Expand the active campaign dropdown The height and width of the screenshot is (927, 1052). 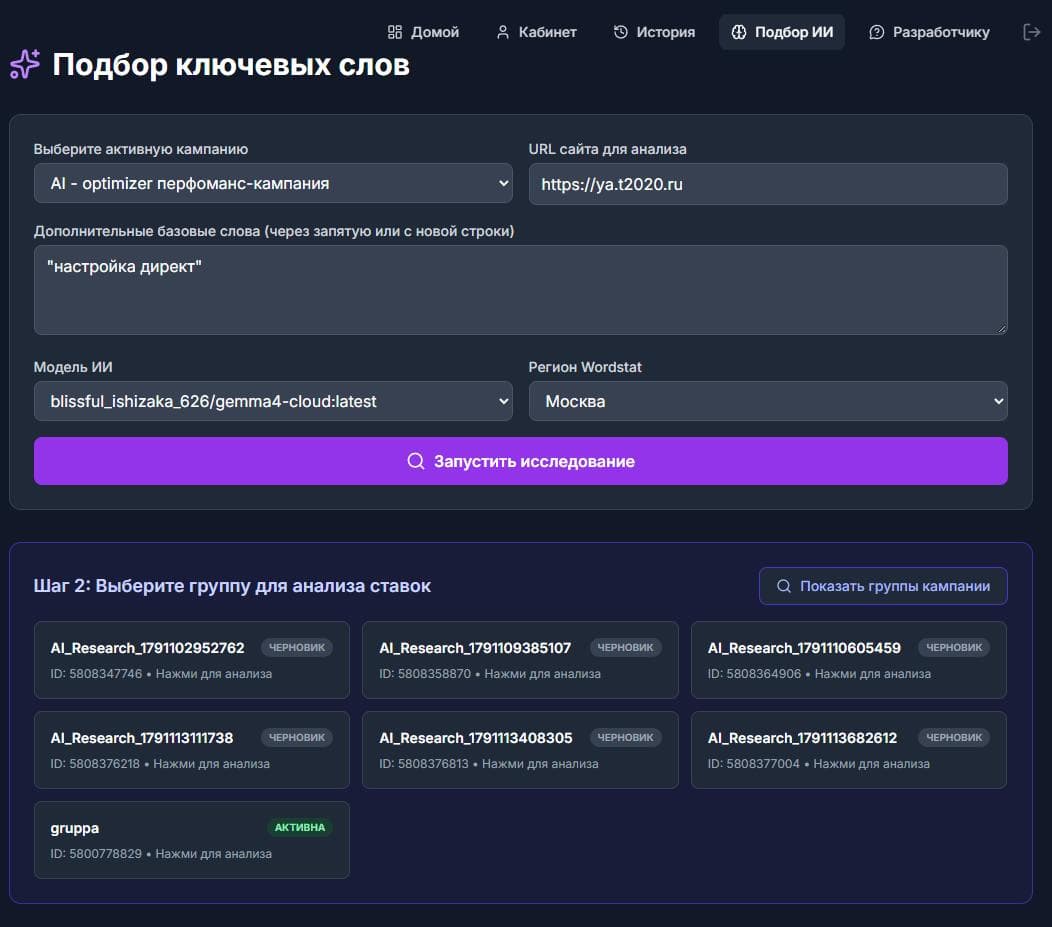273,183
